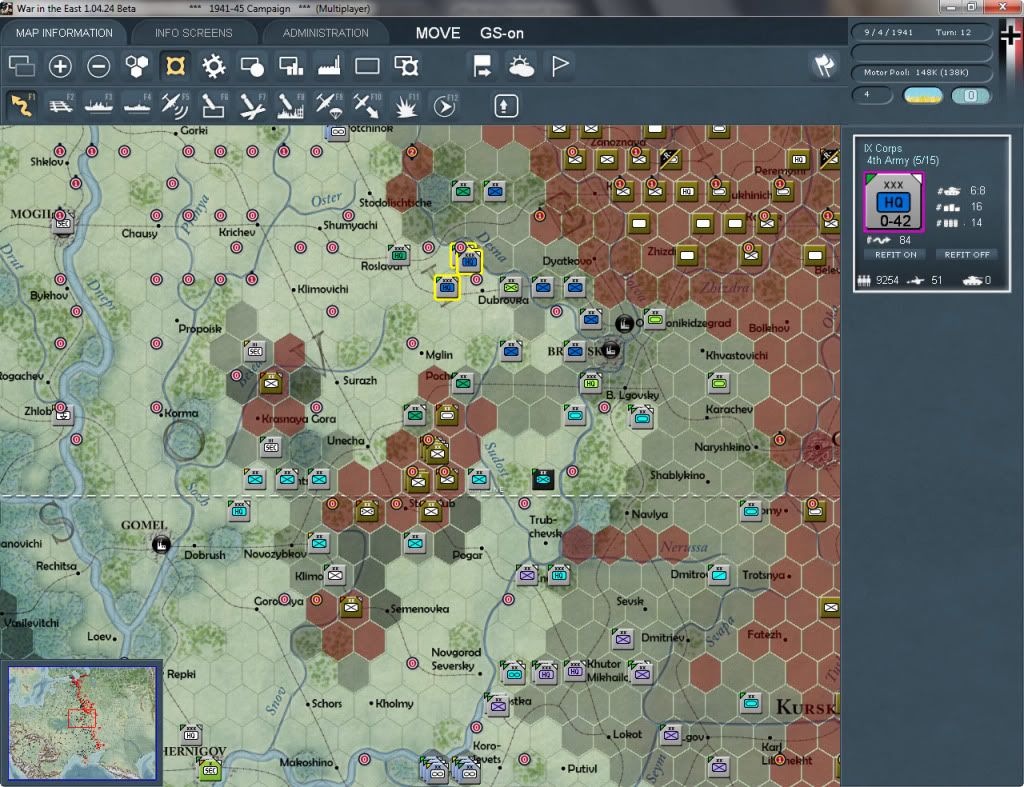1024x787 pixels.
Task: Select the HQ counter near Roslavl
Action: [x=399, y=255]
